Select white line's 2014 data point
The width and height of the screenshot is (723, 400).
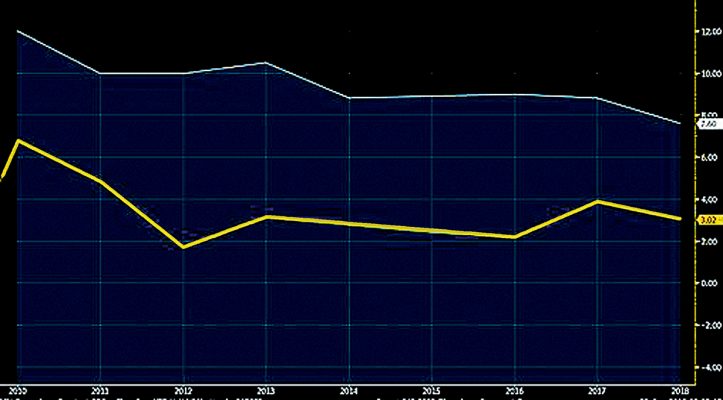click(349, 98)
